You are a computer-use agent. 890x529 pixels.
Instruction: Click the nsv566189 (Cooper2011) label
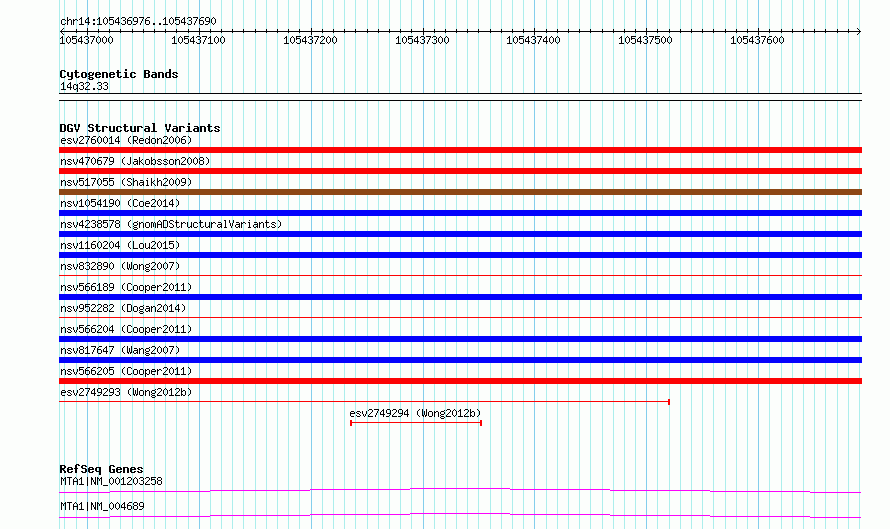pos(126,287)
